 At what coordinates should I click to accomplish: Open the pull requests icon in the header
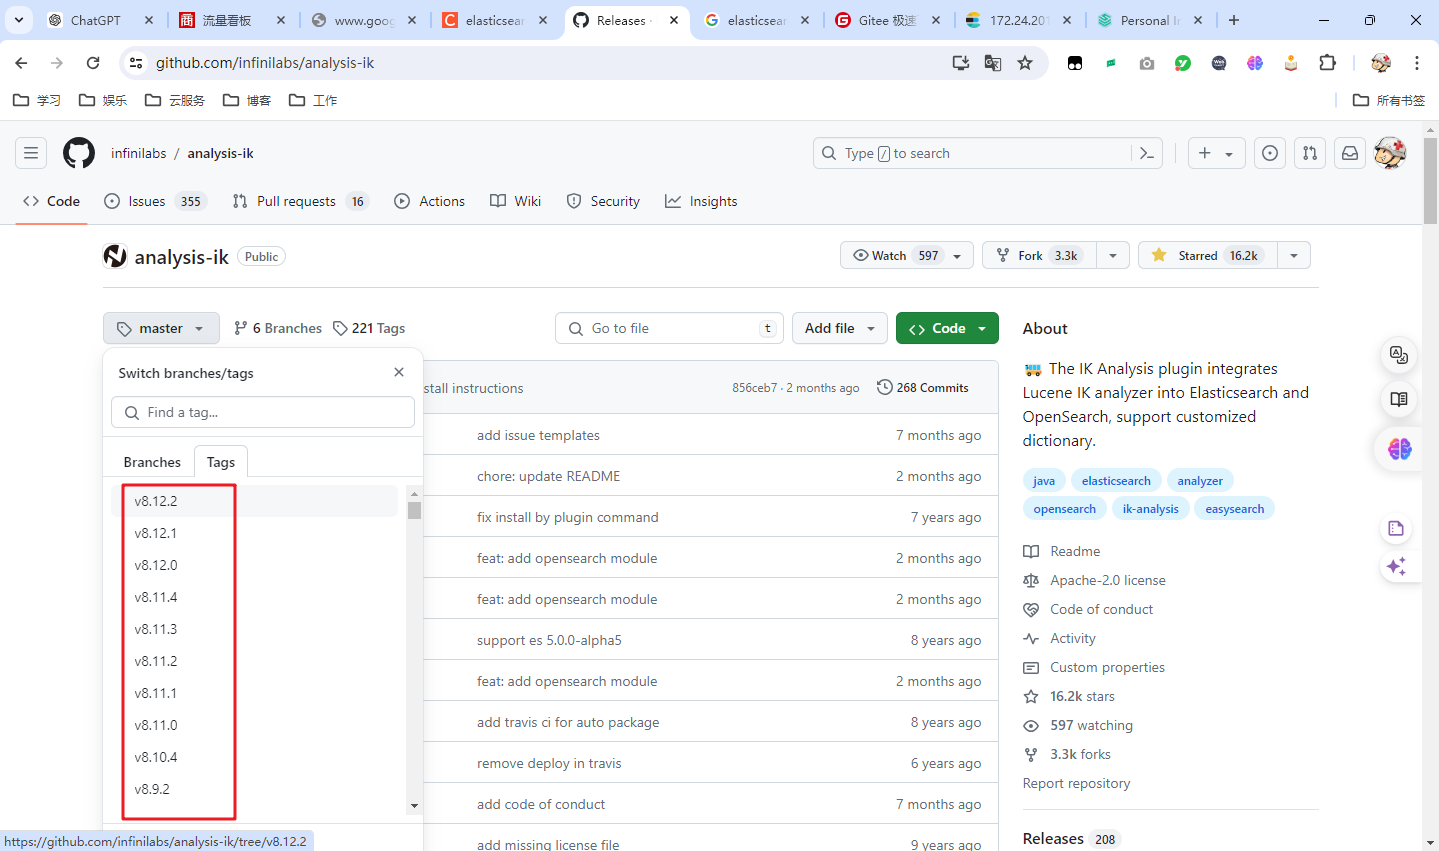1309,152
